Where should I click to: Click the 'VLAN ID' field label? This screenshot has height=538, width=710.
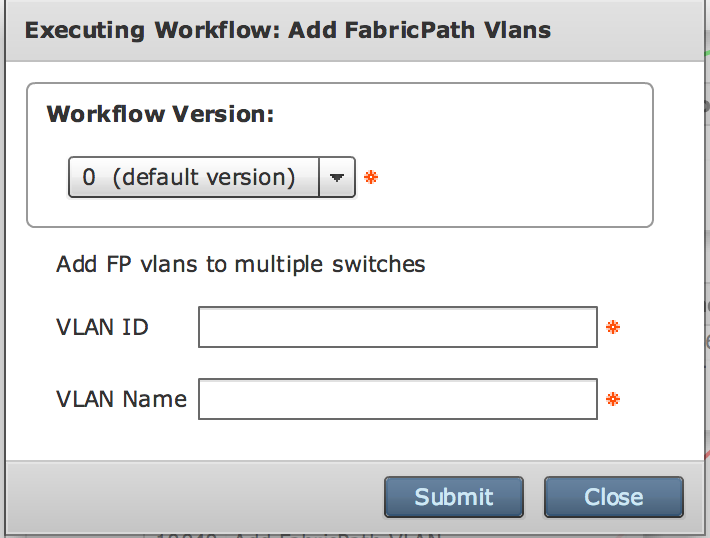(x=102, y=327)
